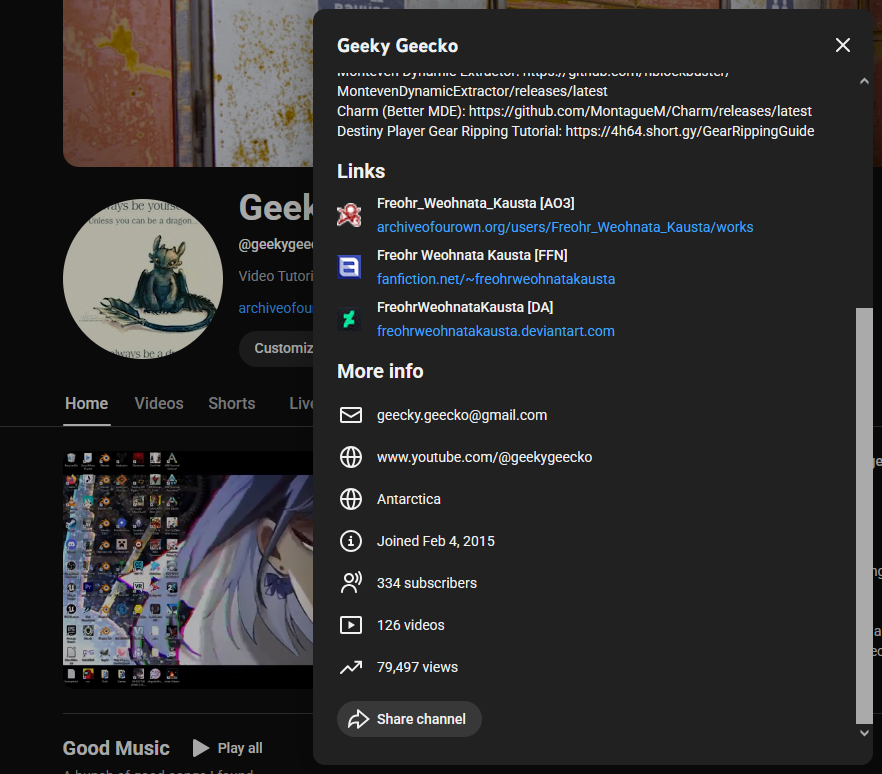Click the Charm GitHub releases text
Image resolution: width=882 pixels, height=774 pixels.
coord(574,111)
